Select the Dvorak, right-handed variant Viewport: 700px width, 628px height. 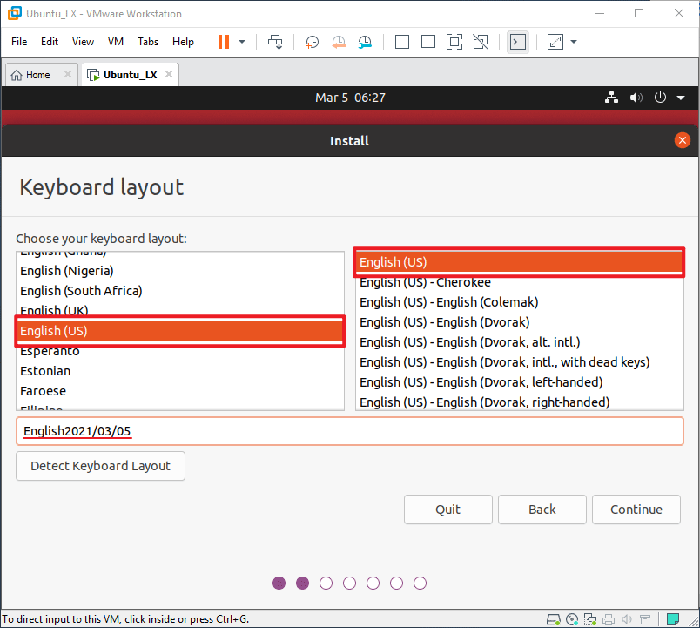(x=519, y=402)
